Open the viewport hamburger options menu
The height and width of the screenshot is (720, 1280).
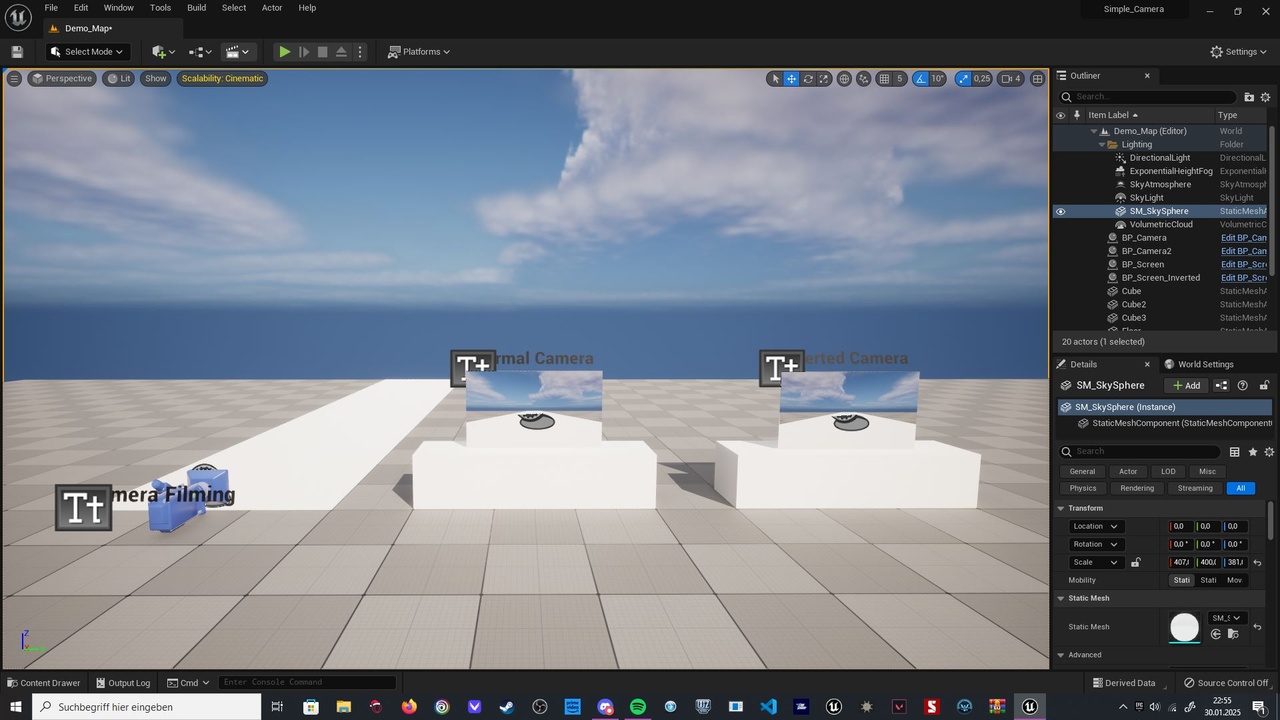point(14,79)
